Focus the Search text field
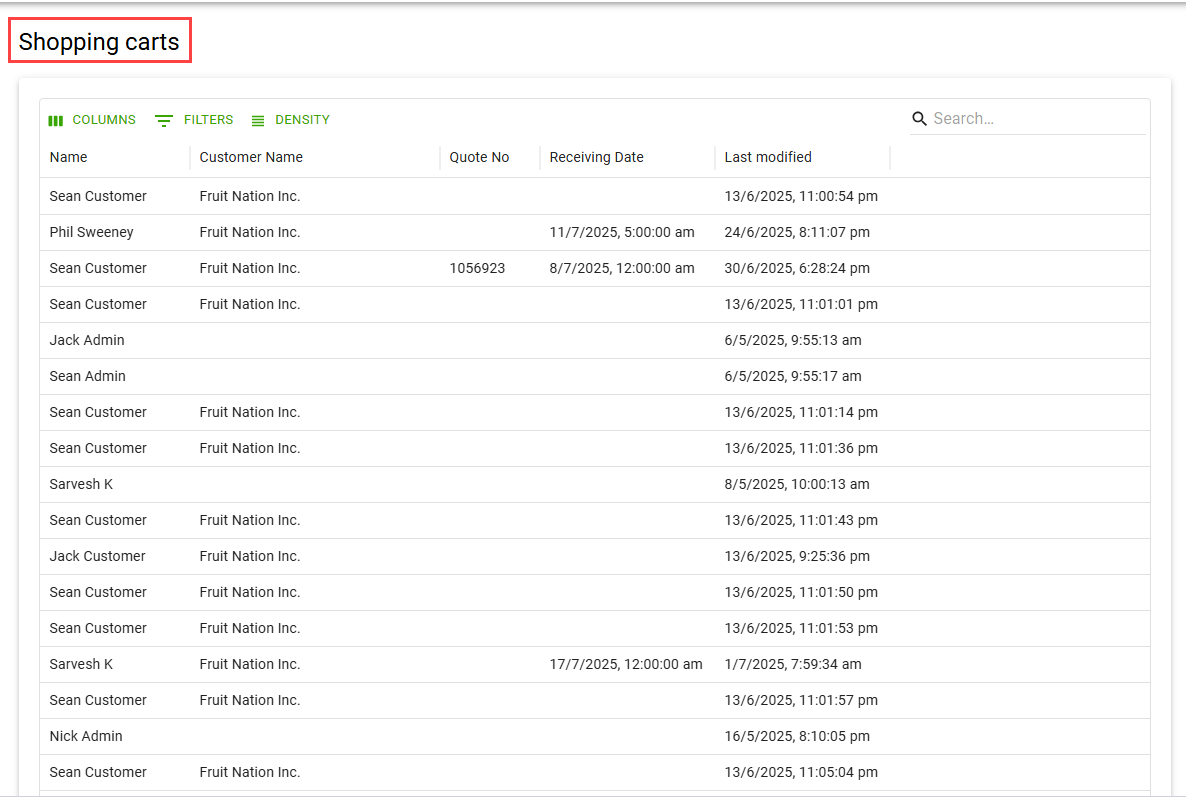 click(x=1036, y=119)
